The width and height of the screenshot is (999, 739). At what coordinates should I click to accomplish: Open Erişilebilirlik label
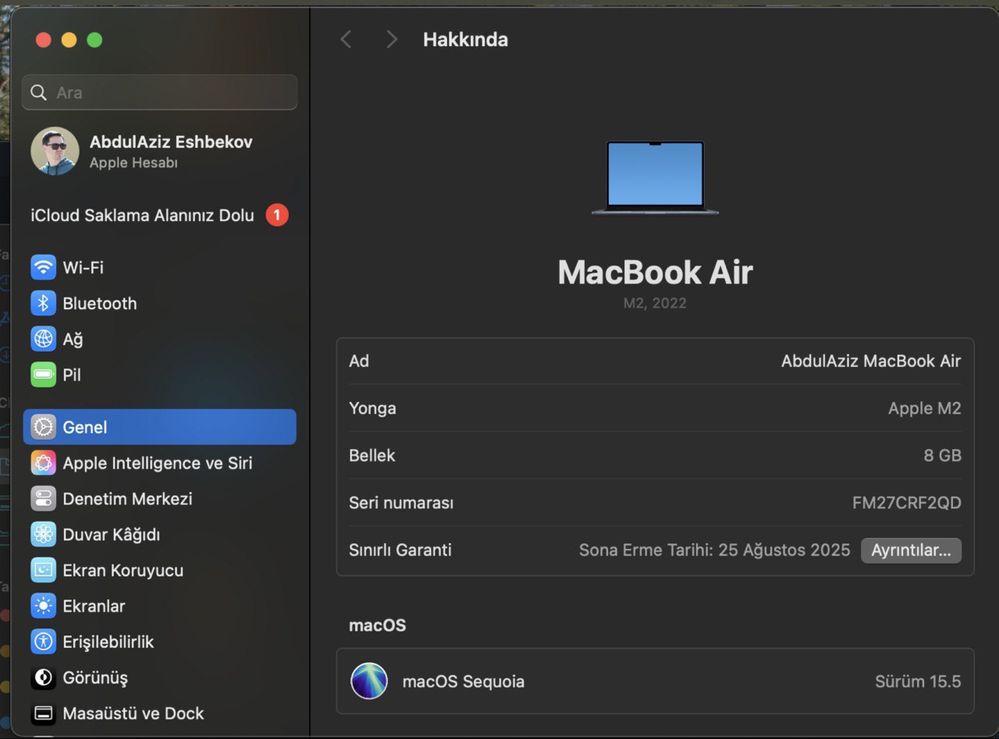108,642
